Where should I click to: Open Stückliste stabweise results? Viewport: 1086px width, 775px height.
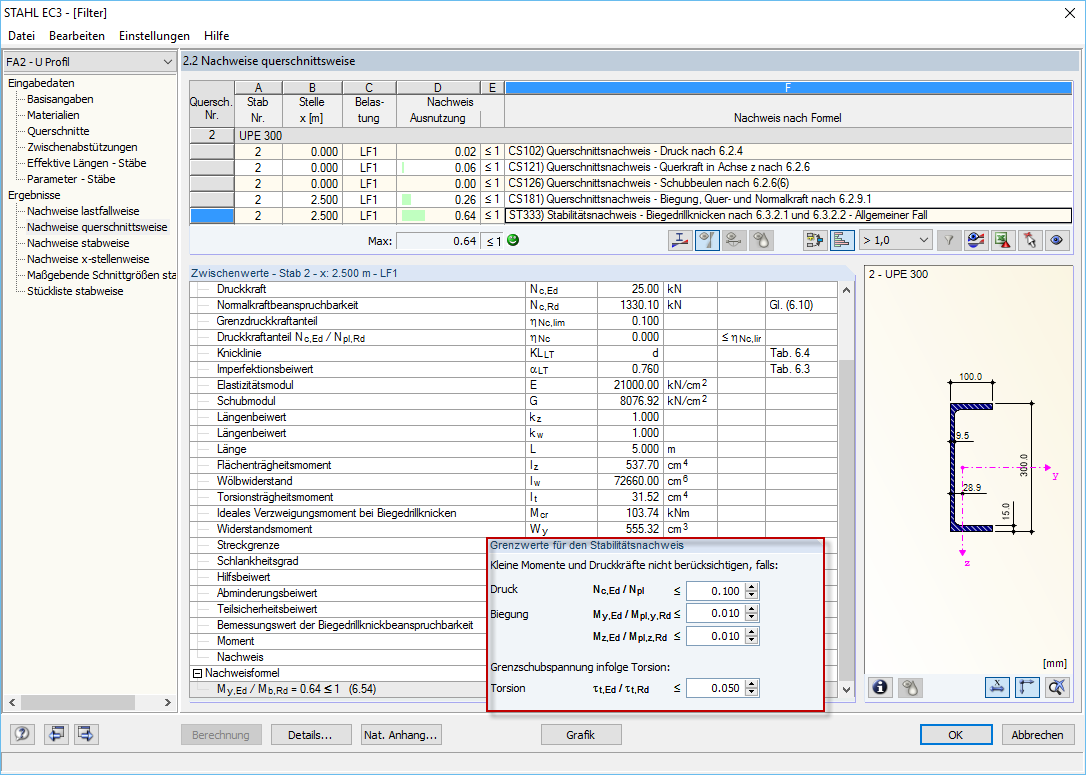point(75,291)
